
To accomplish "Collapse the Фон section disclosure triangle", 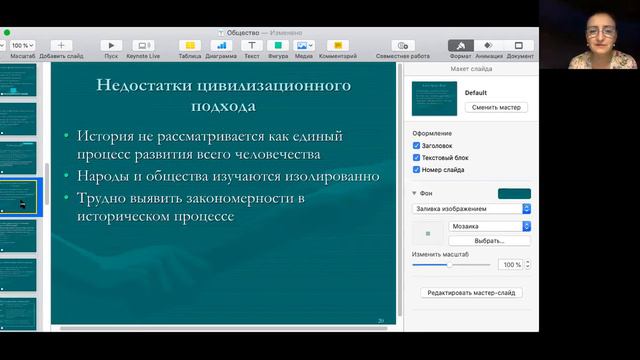I will pyautogui.click(x=414, y=193).
